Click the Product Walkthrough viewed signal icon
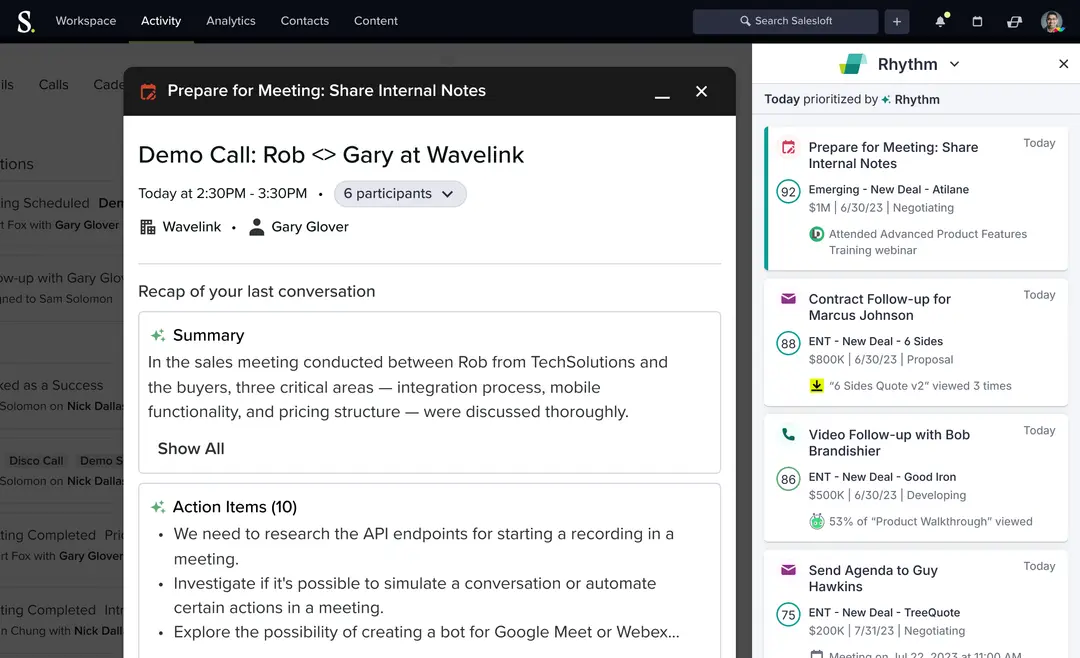The image size is (1080, 658). coord(816,522)
